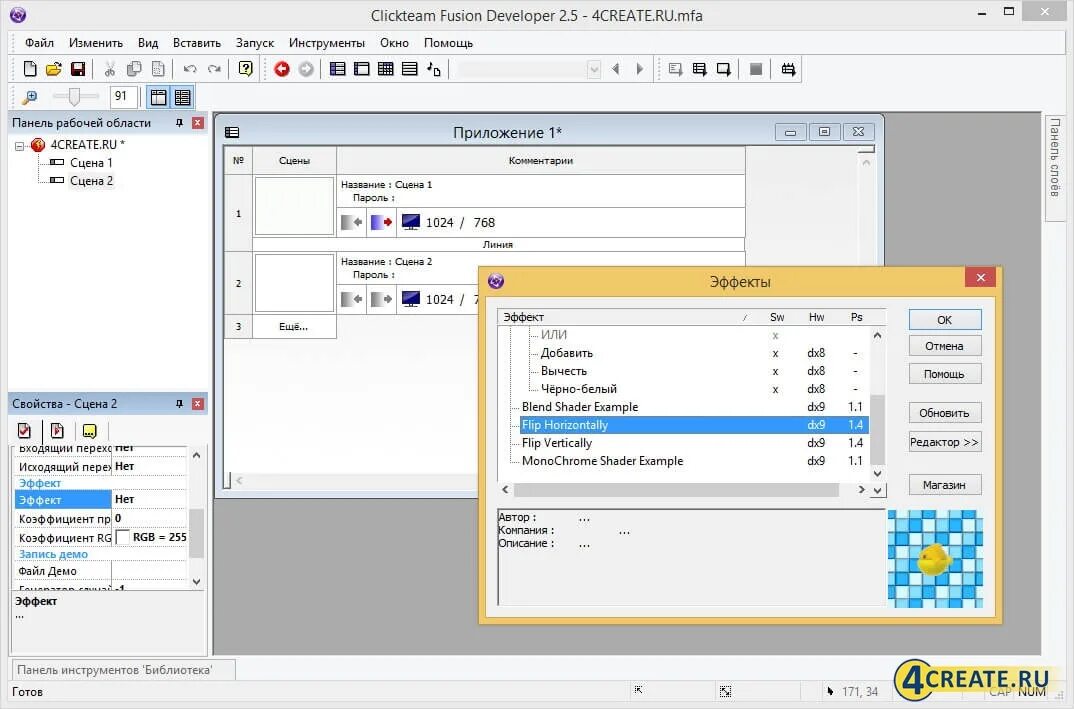
Task: Open the Event editor grid icon
Action: click(x=386, y=69)
